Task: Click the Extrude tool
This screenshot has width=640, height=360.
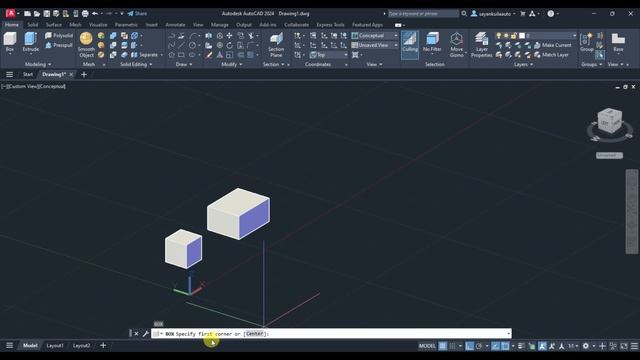Action: pos(31,42)
